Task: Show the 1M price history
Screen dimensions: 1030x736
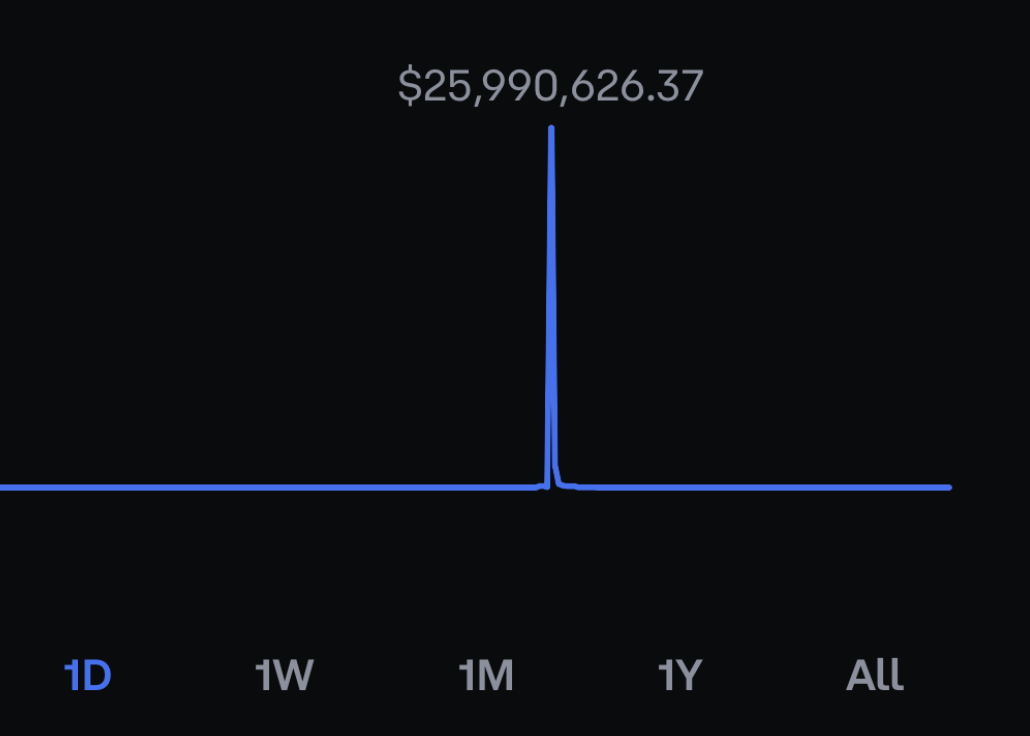Action: point(486,677)
